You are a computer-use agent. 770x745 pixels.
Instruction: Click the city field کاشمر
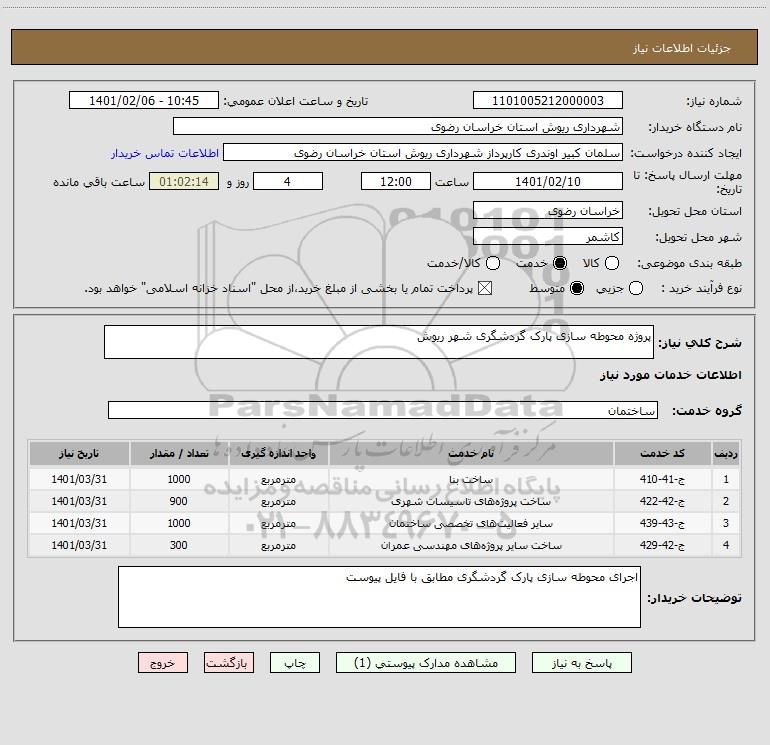(548, 237)
